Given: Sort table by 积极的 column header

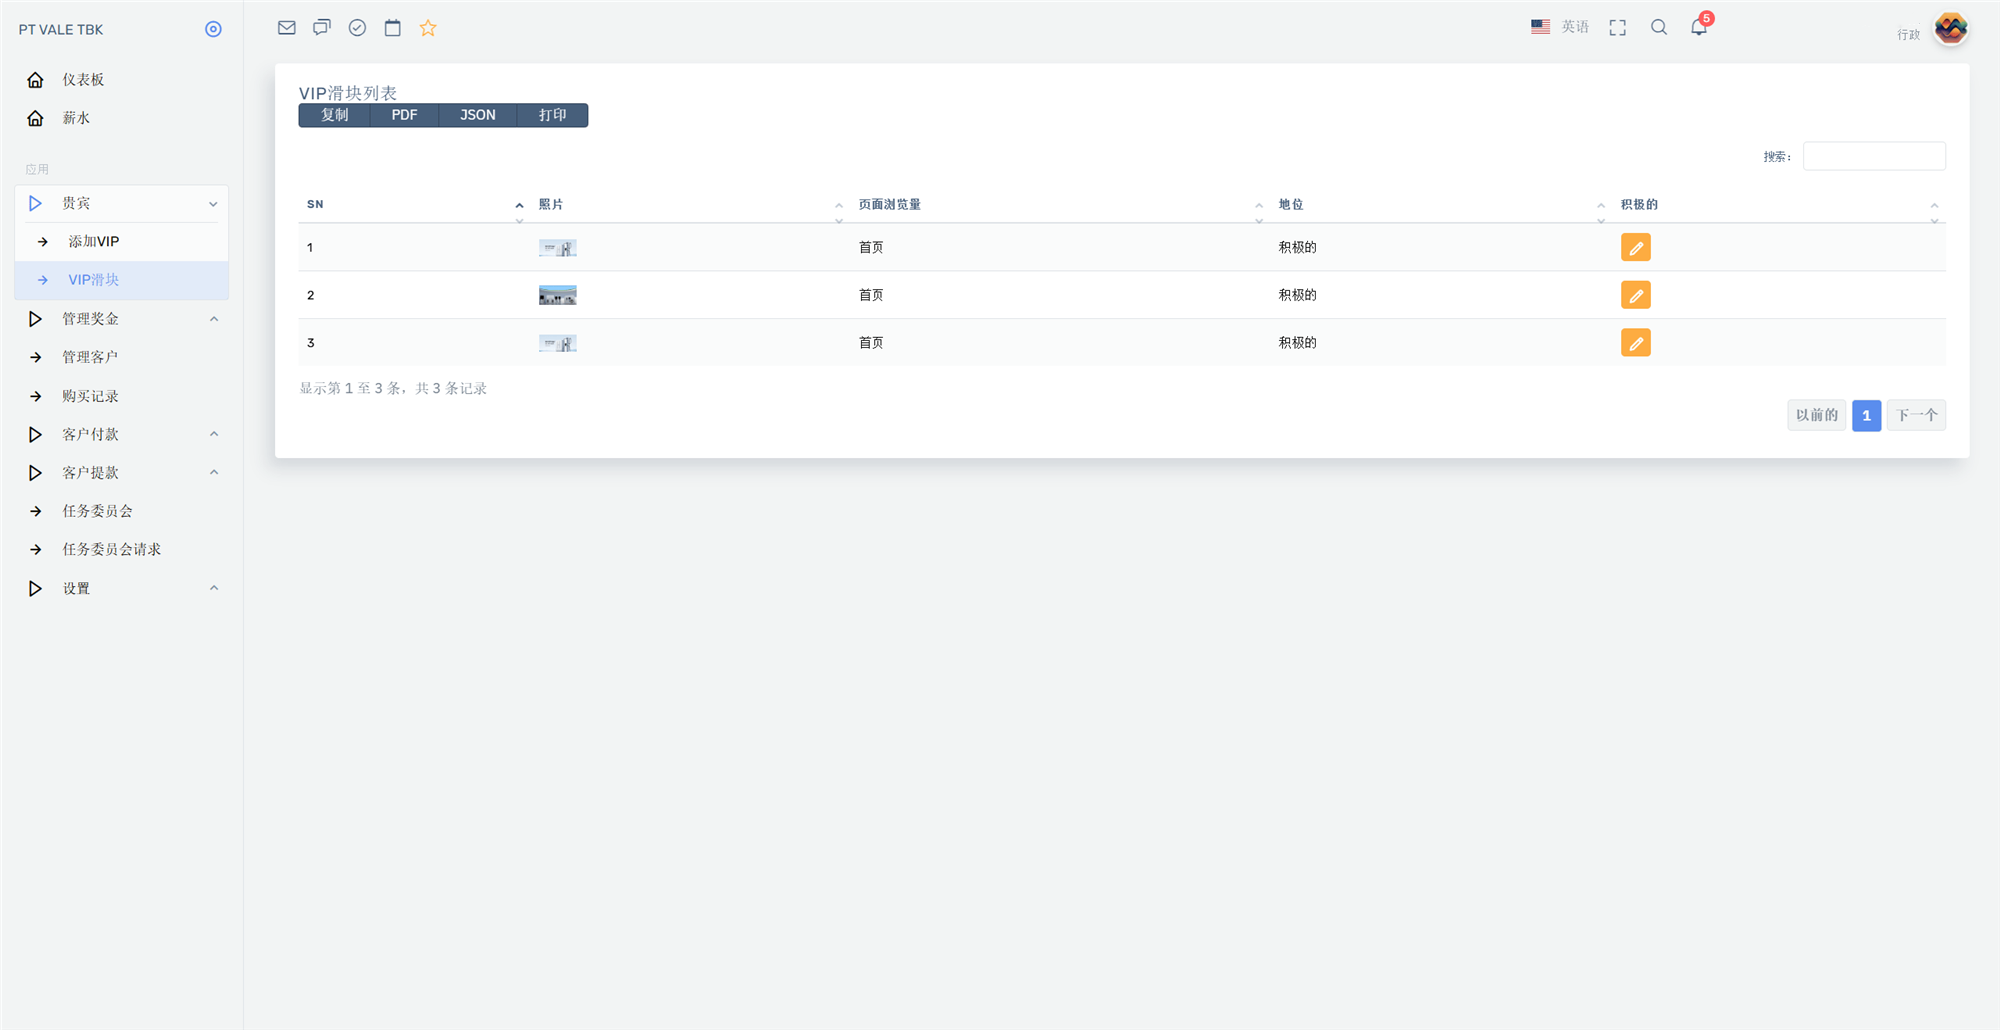Looking at the screenshot, I should point(1779,204).
